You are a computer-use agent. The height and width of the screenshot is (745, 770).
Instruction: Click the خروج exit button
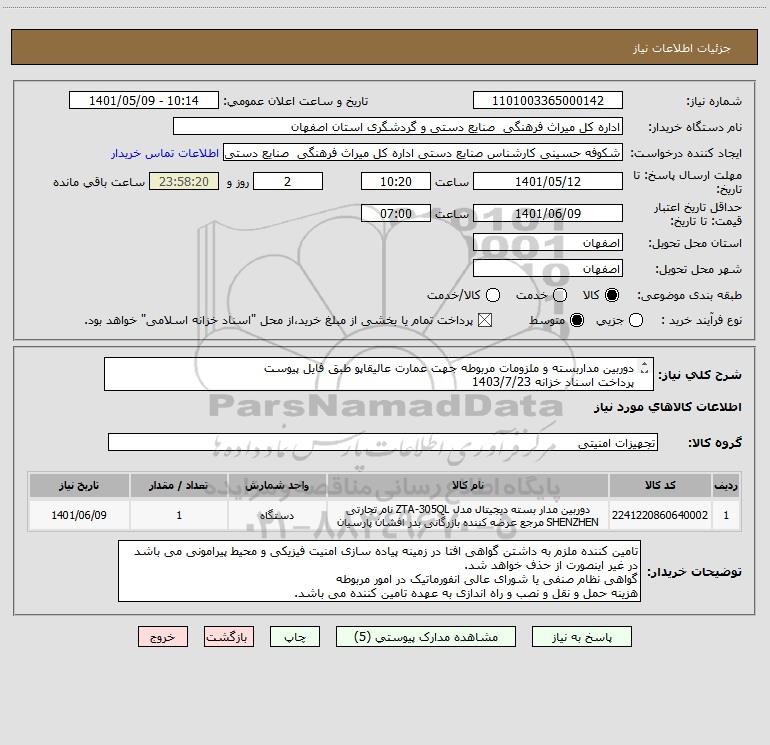coord(163,637)
